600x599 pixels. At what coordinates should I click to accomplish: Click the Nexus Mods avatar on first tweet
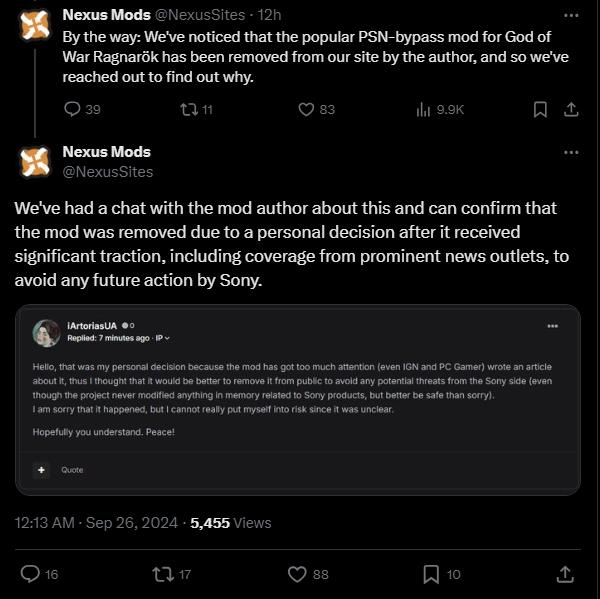click(35, 24)
